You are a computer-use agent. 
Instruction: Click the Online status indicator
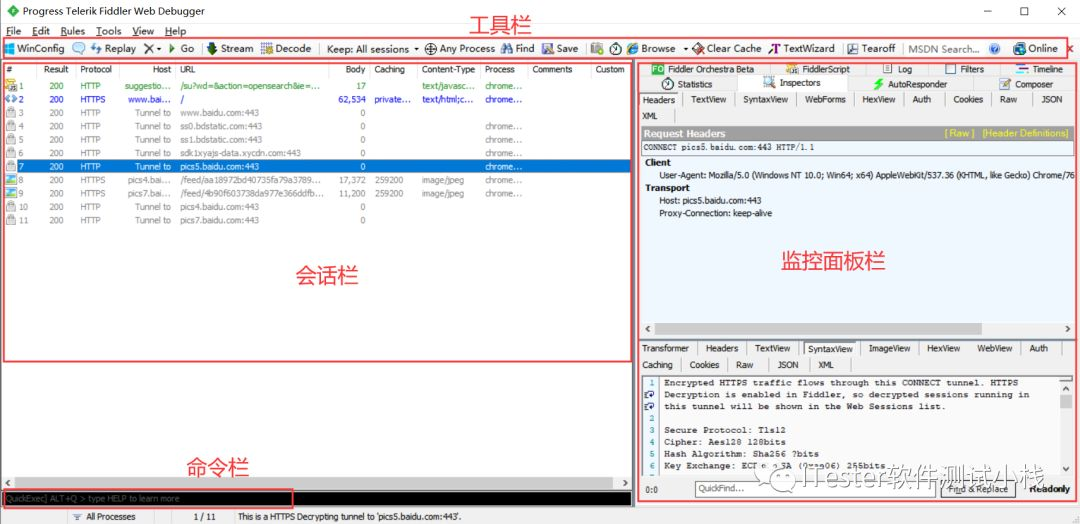pos(1035,49)
